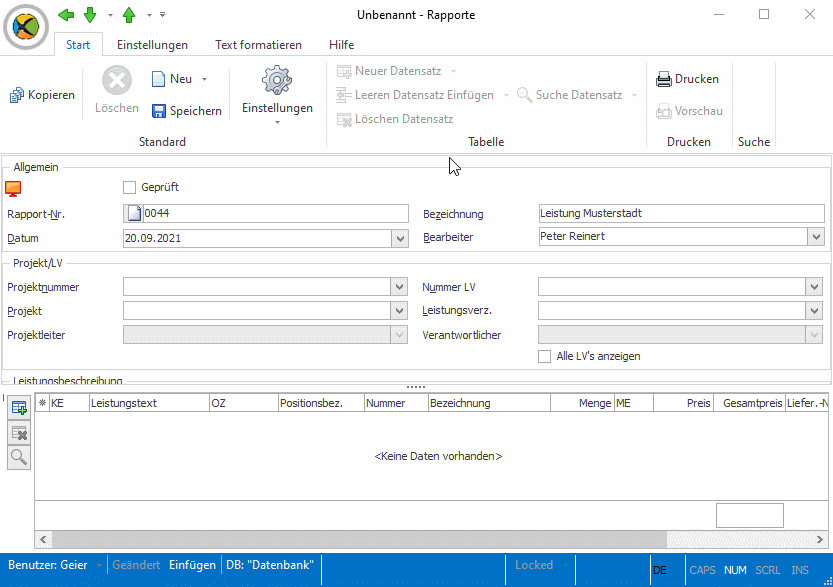
Task: Click Neuer Datensatz in Tabelle group
Action: pyautogui.click(x=389, y=71)
